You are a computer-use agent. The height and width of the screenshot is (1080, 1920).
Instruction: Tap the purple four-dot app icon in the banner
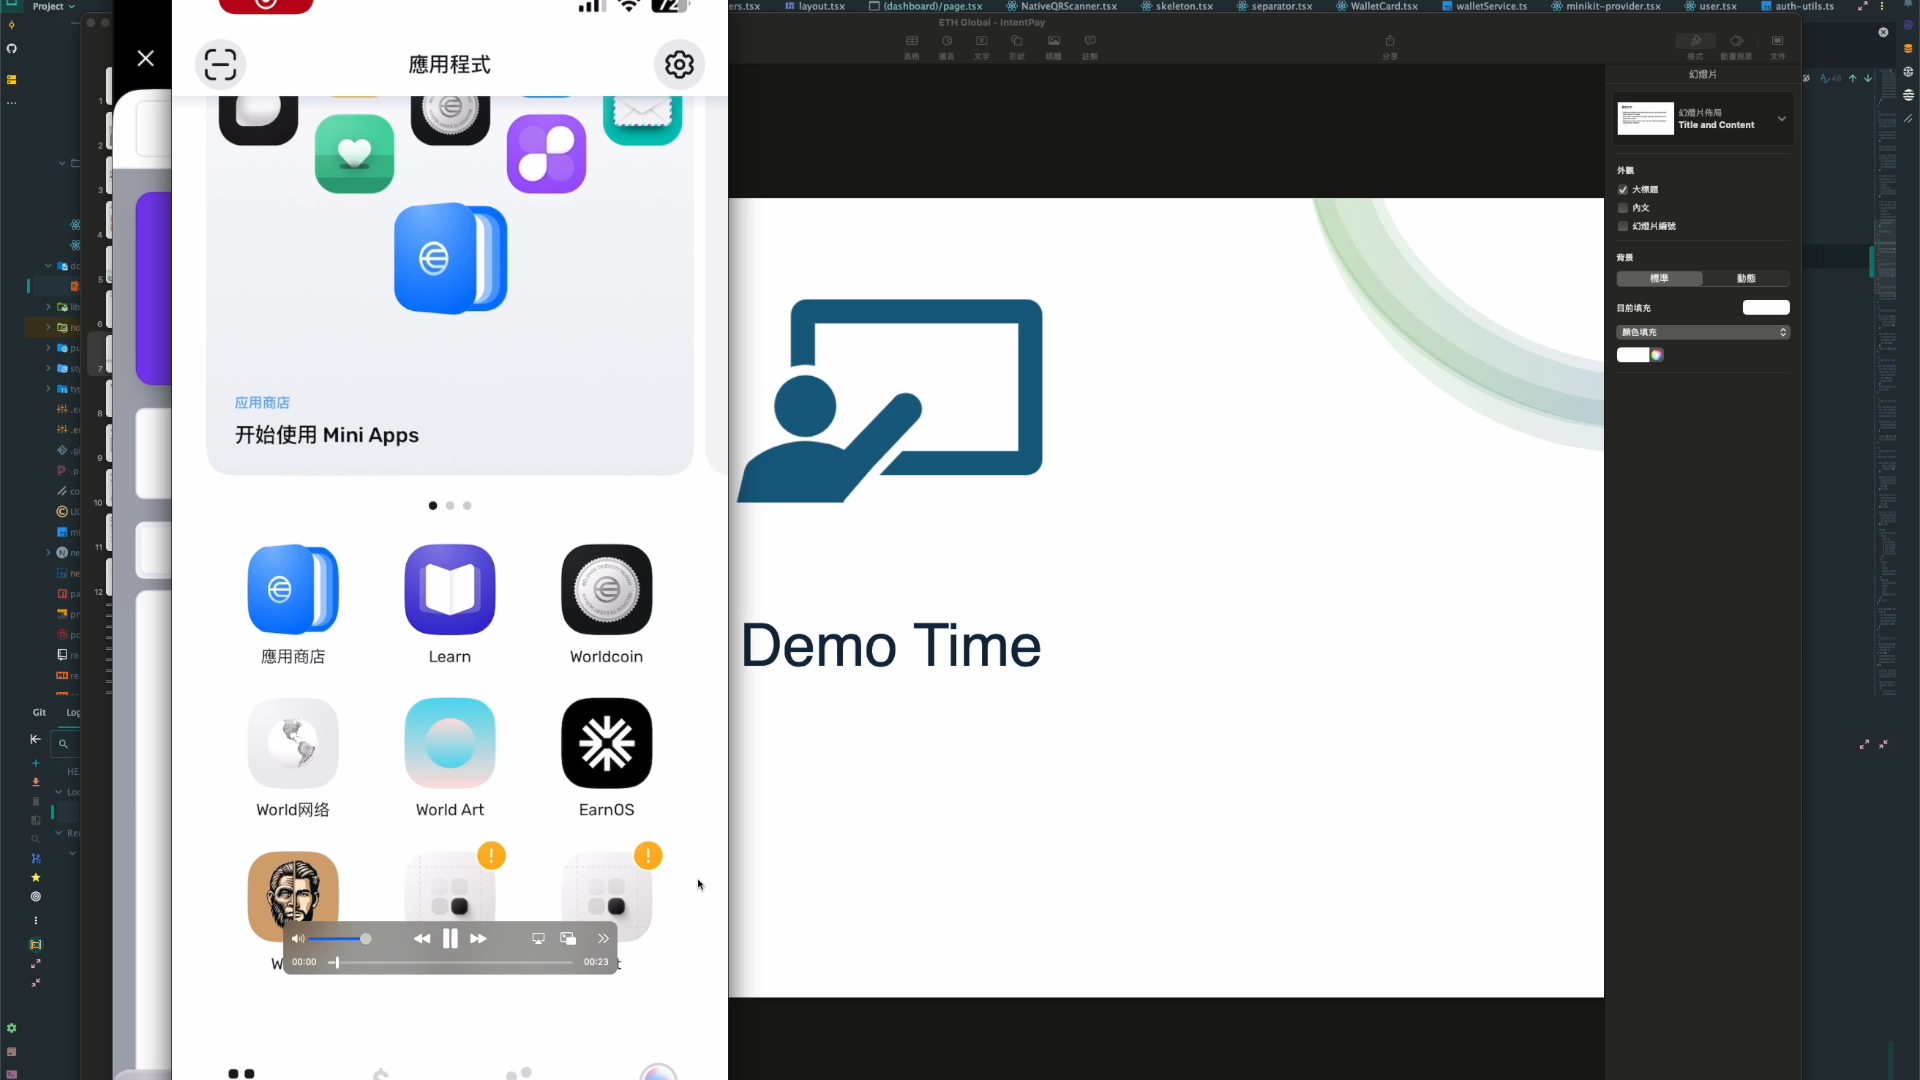click(546, 153)
